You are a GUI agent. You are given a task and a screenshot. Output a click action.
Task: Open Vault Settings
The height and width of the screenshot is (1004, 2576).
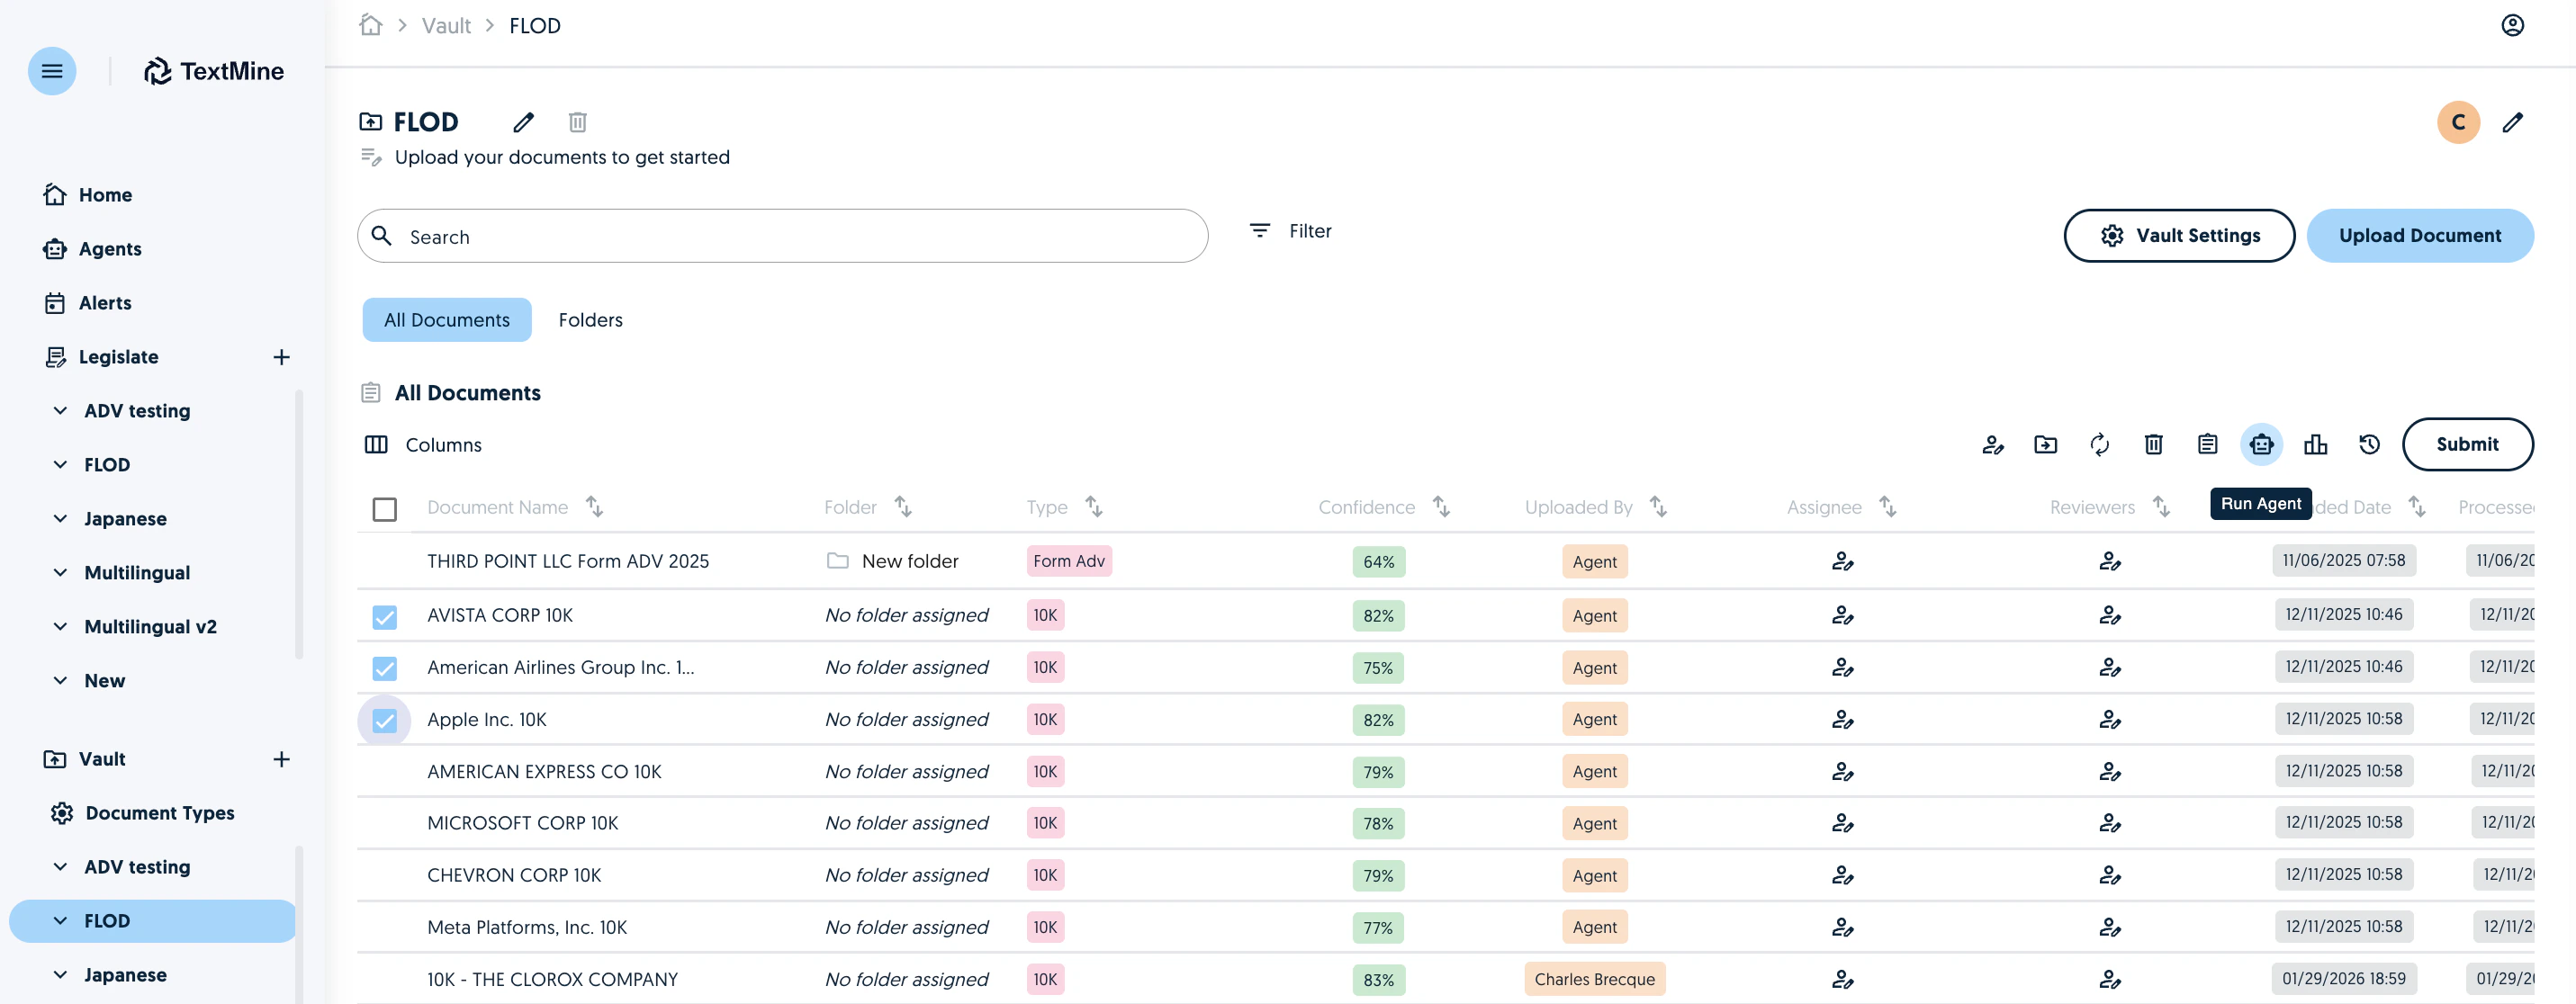pos(2178,235)
